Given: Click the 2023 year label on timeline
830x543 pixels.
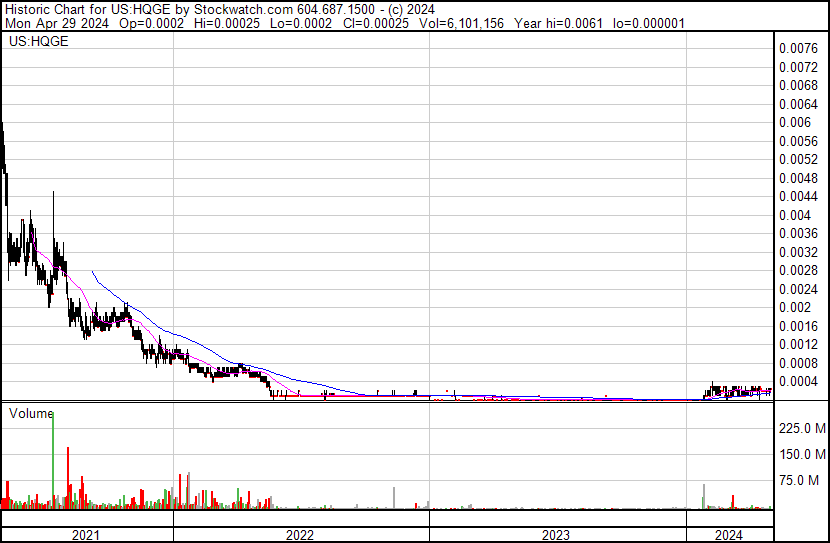Looking at the screenshot, I should click(x=556, y=535).
